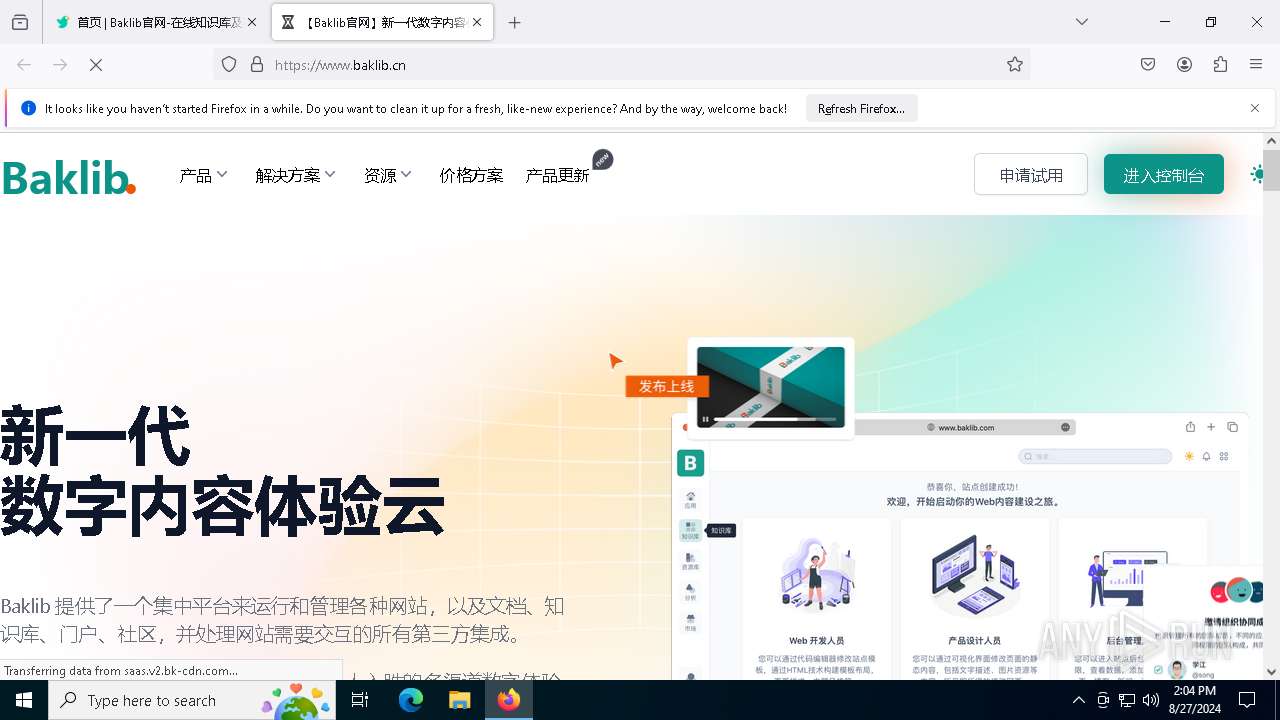Save page to Pocket
Viewport: 1280px width, 720px height.
1148,65
